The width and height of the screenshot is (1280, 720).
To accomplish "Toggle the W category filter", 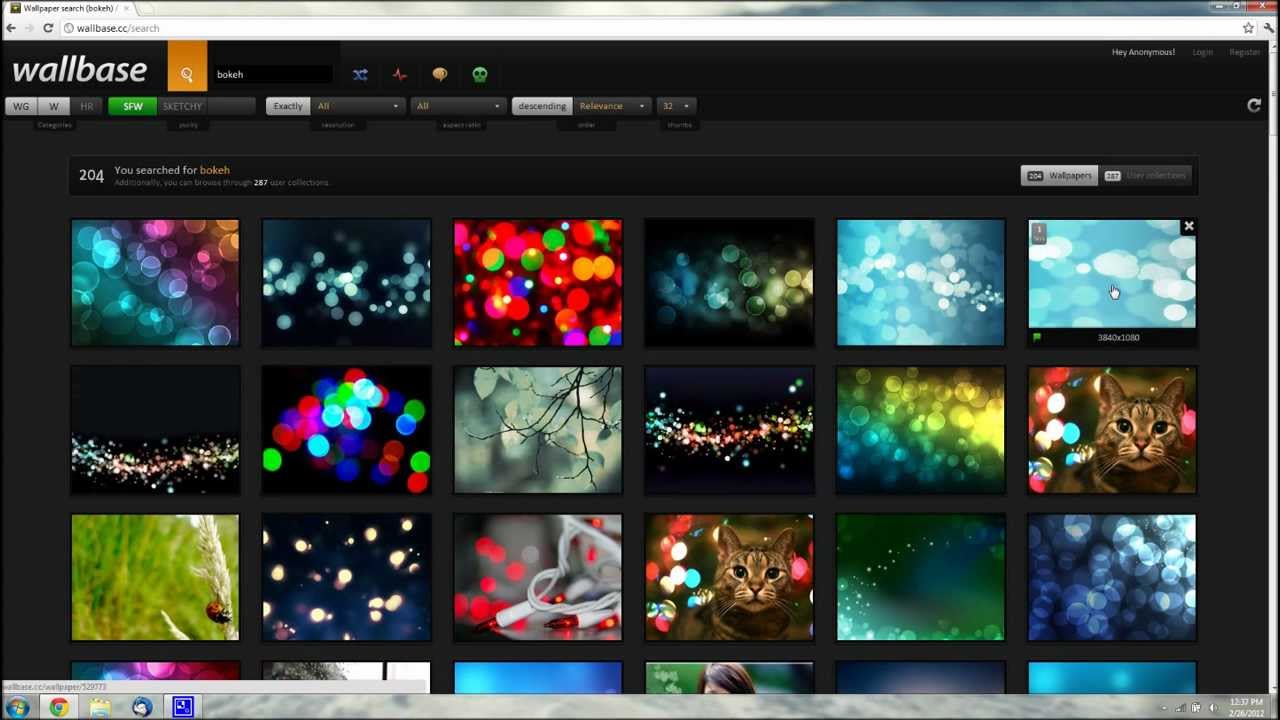I will click(54, 106).
